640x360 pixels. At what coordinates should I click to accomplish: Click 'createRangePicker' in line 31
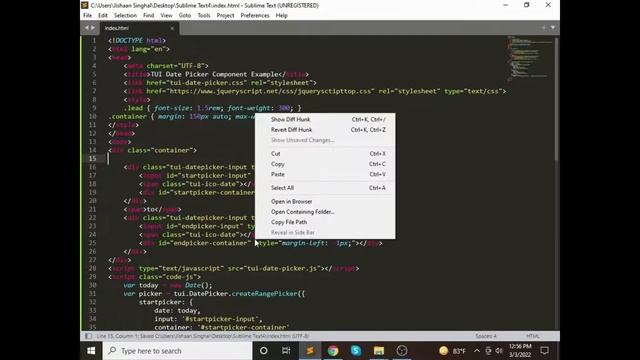pos(264,293)
